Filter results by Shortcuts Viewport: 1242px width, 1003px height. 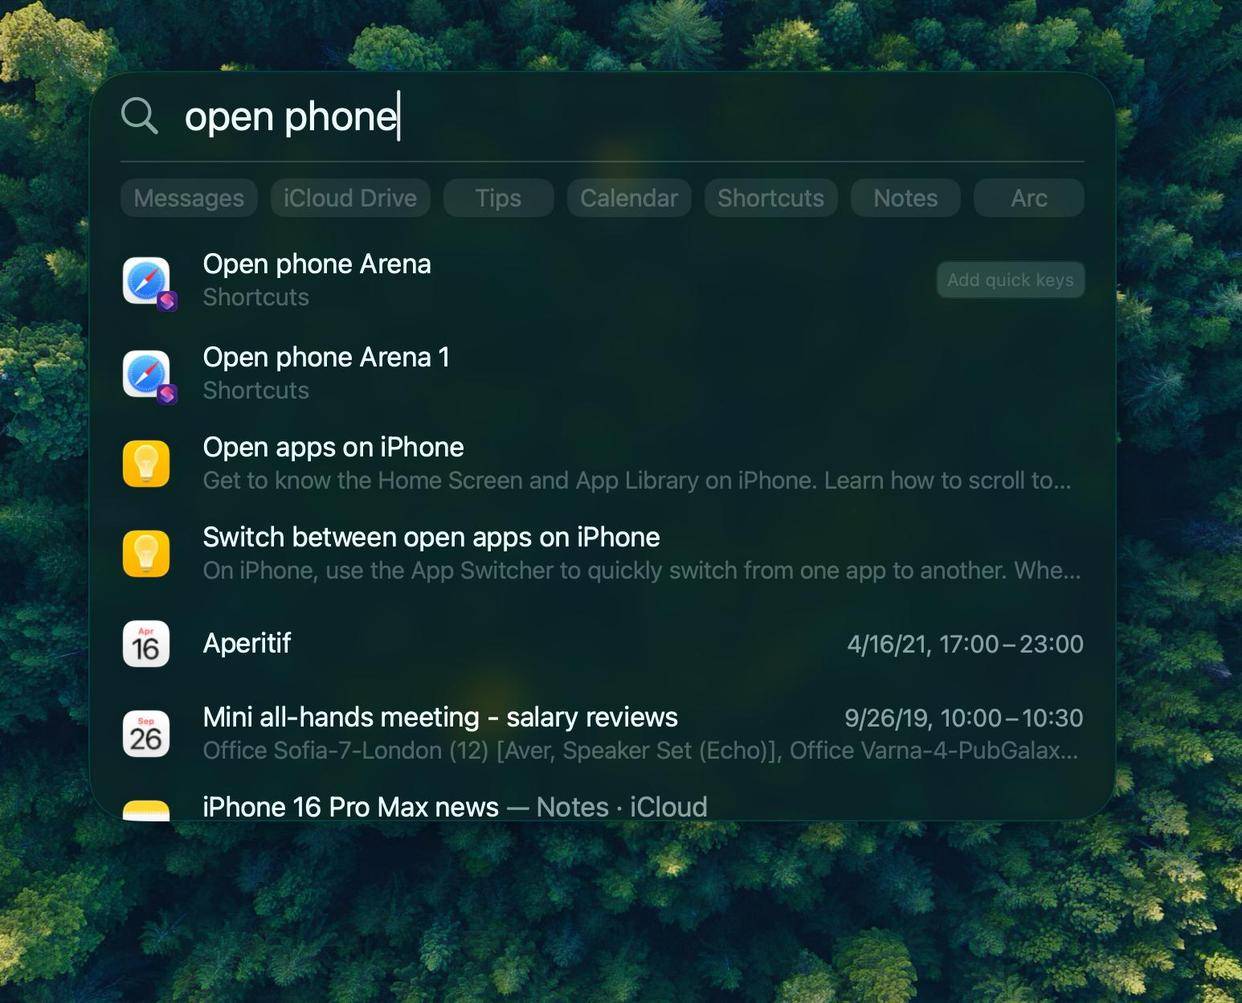771,198
